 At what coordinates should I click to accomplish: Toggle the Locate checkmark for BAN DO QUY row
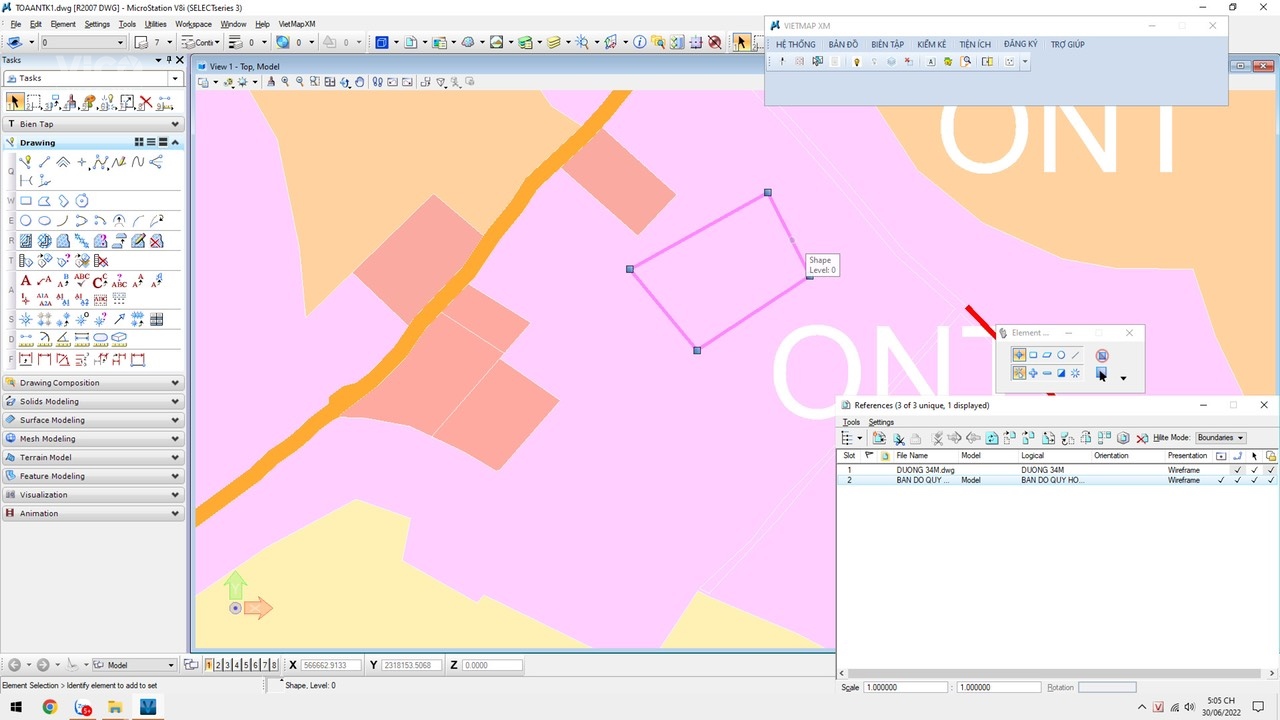point(1254,480)
